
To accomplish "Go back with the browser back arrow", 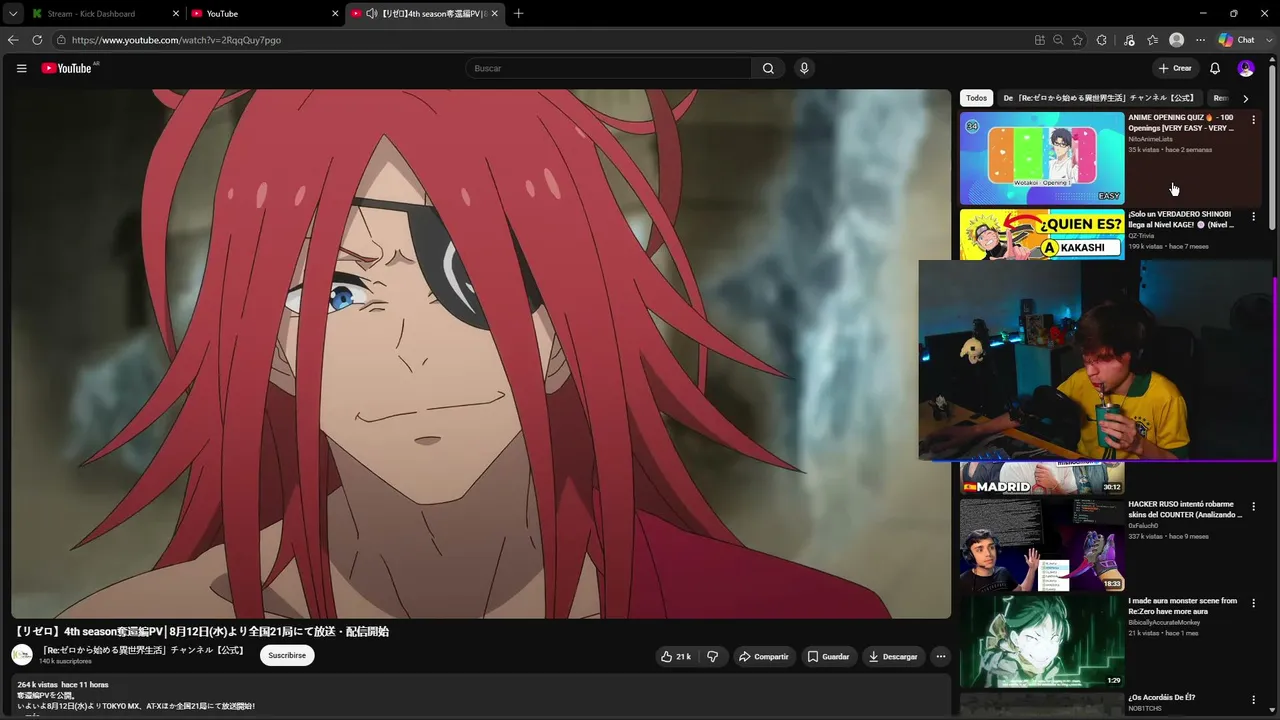I will tap(13, 40).
